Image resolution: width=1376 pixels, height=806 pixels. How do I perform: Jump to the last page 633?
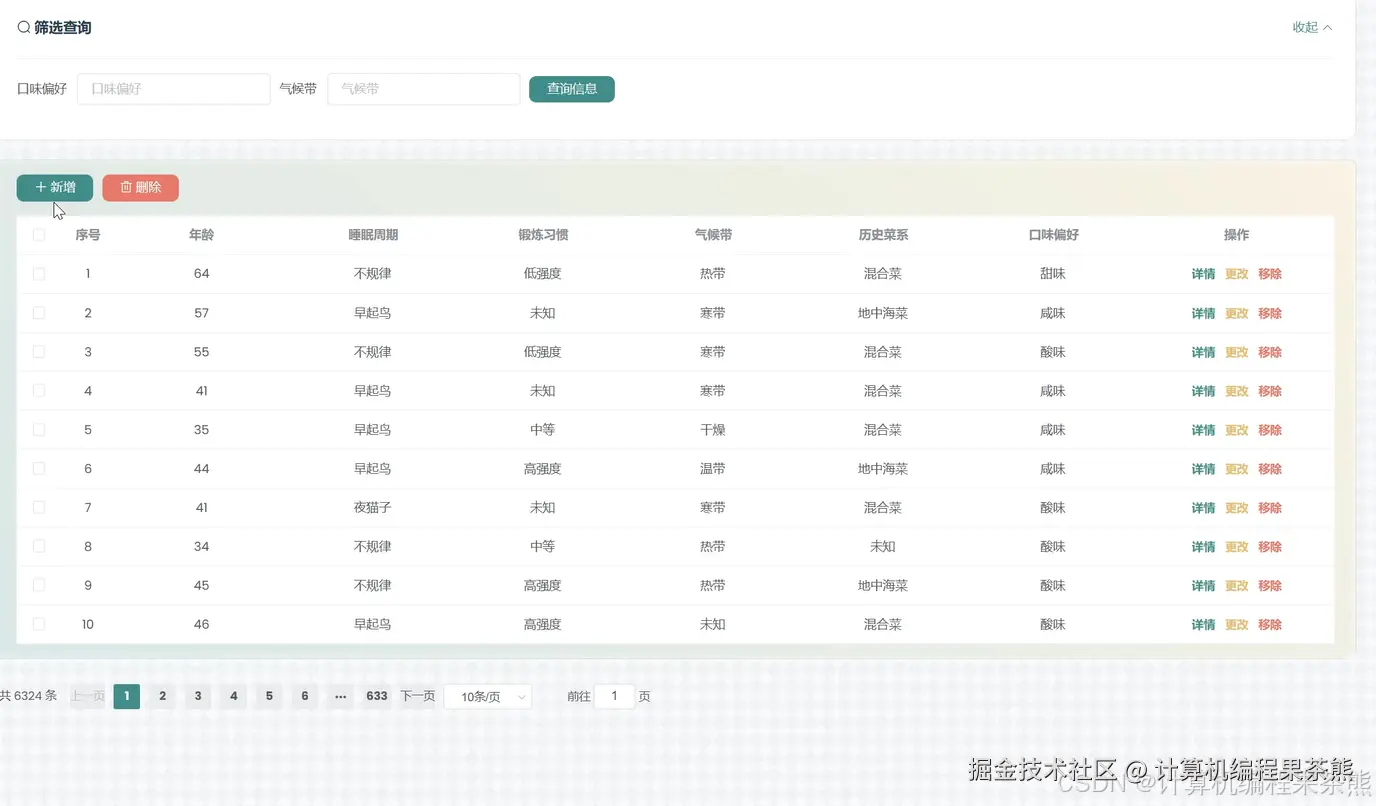coord(376,696)
